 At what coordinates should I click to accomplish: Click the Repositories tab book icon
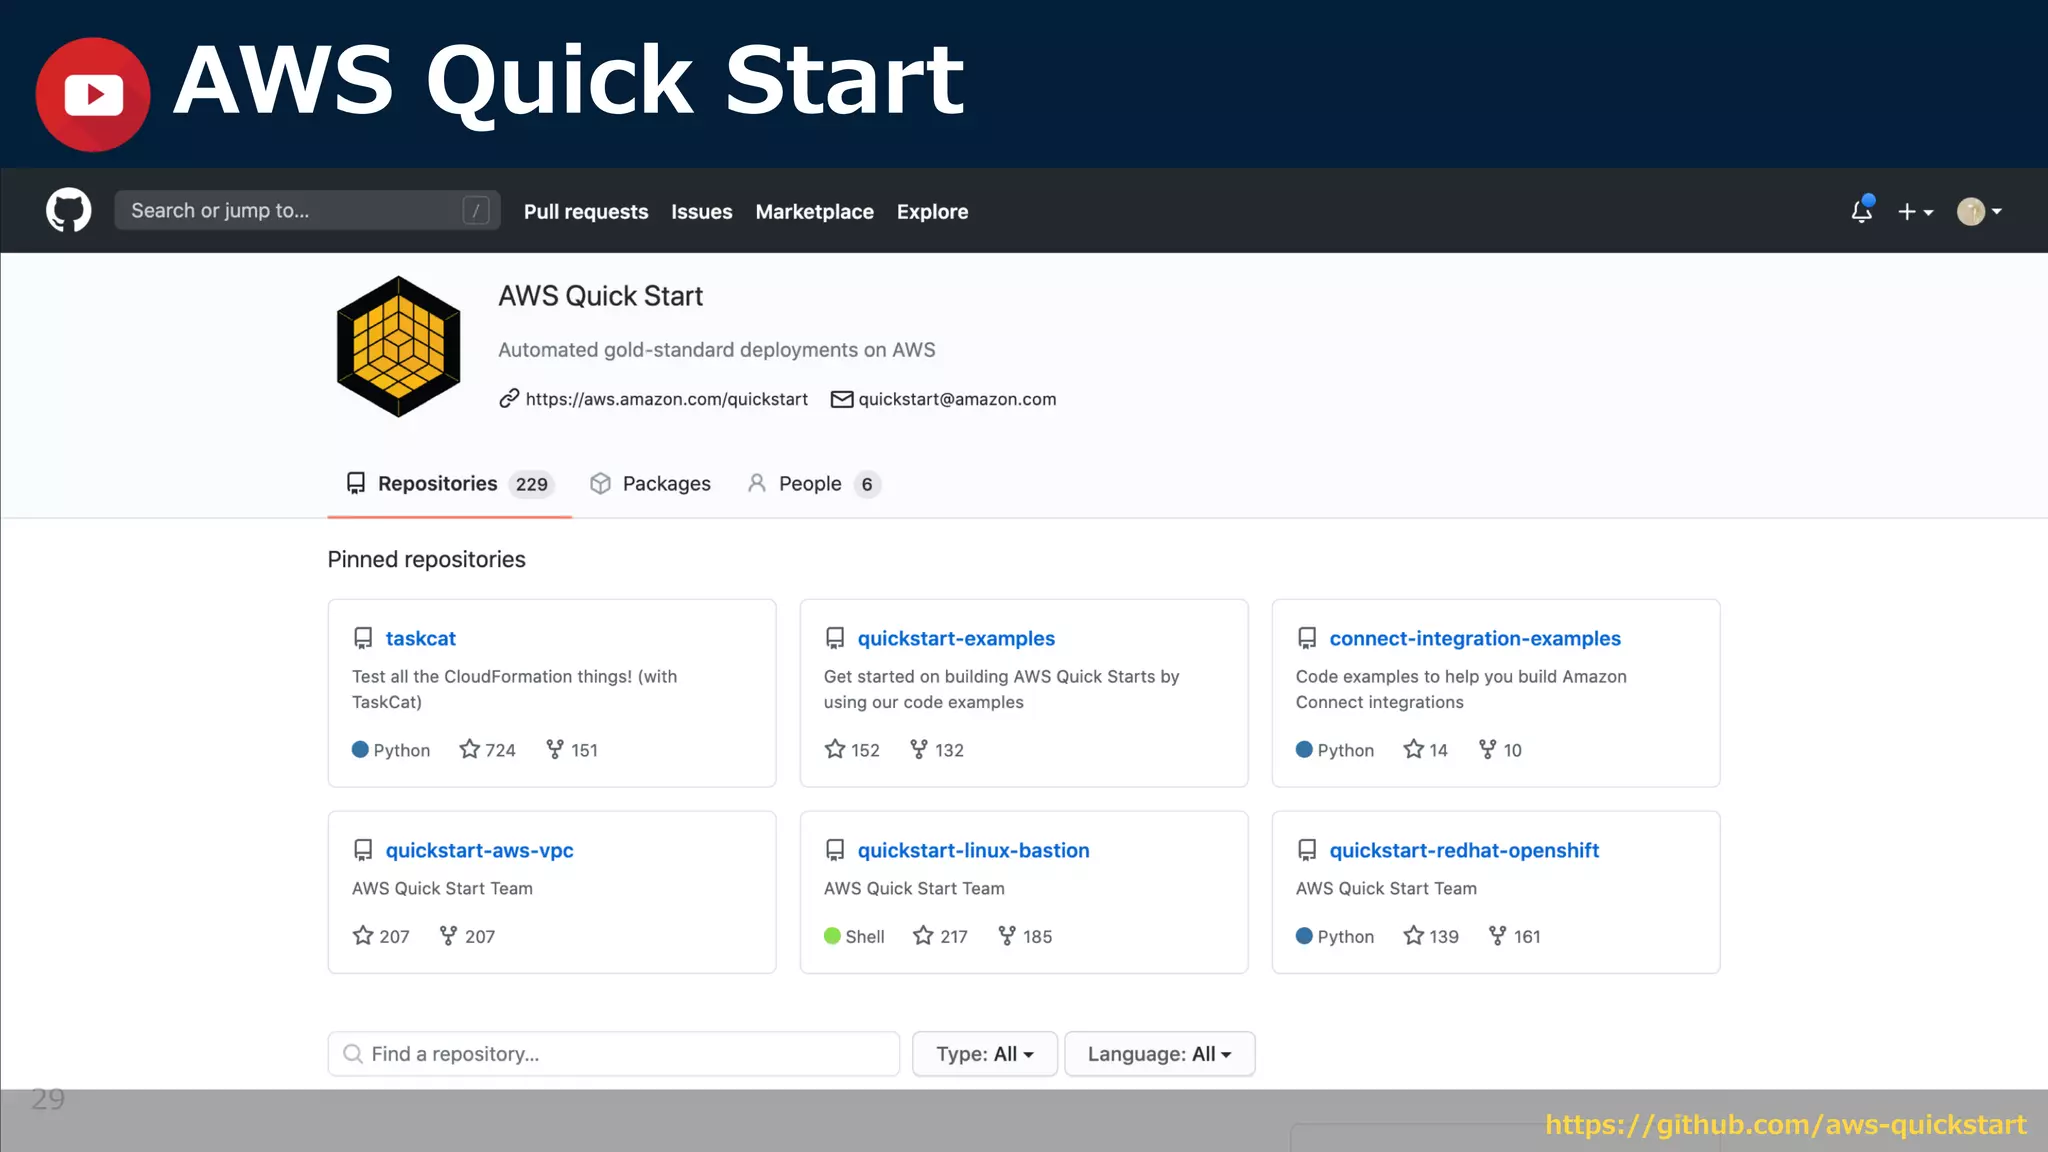355,483
